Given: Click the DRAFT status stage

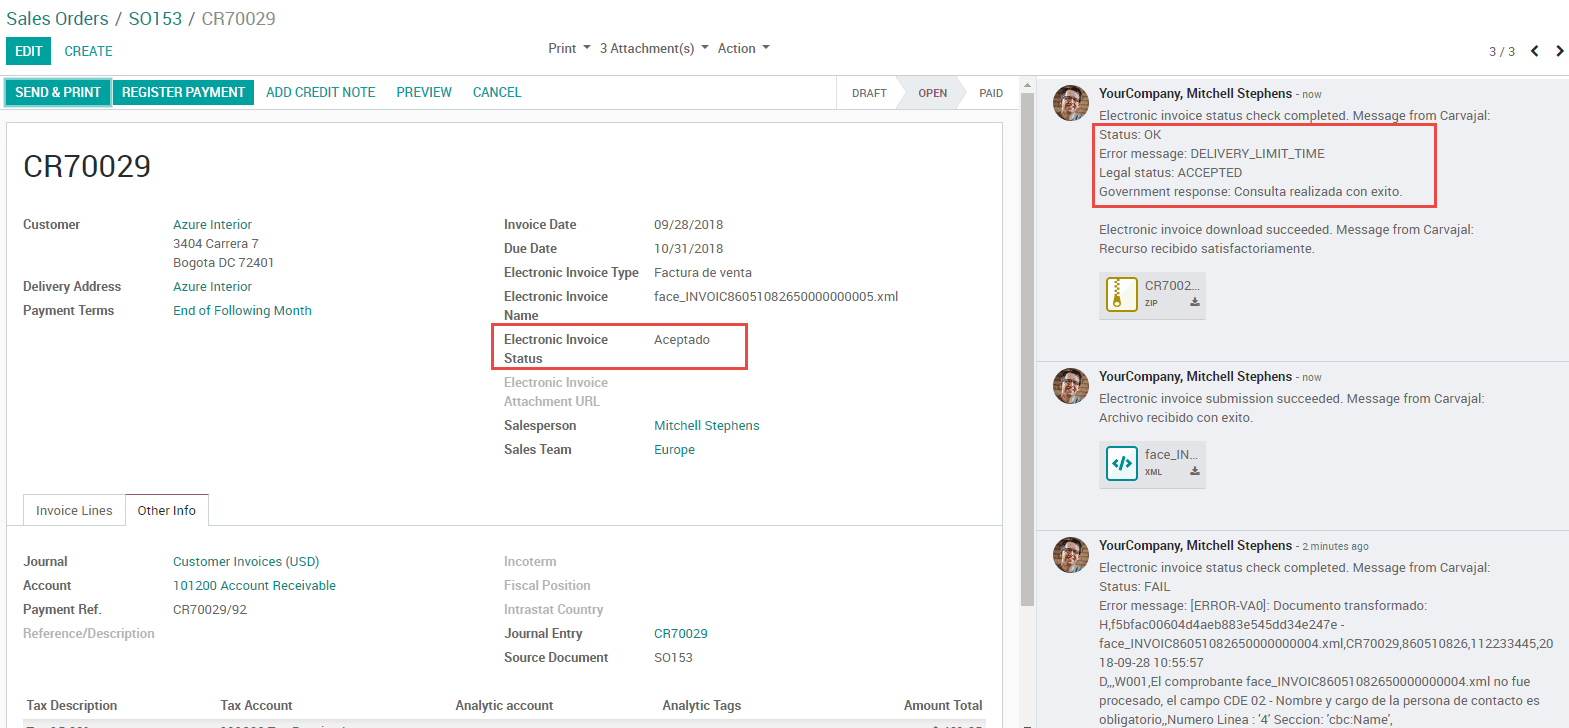Looking at the screenshot, I should [x=869, y=93].
